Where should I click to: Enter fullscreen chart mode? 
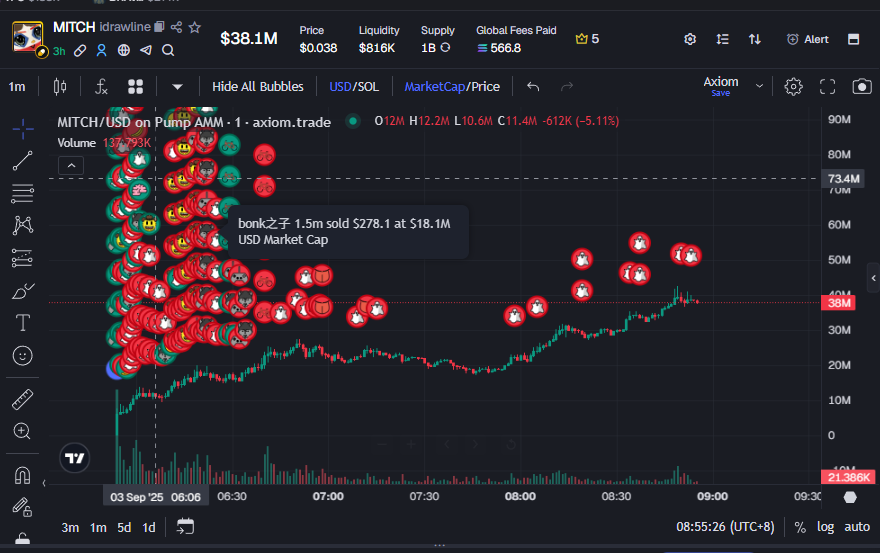click(827, 86)
